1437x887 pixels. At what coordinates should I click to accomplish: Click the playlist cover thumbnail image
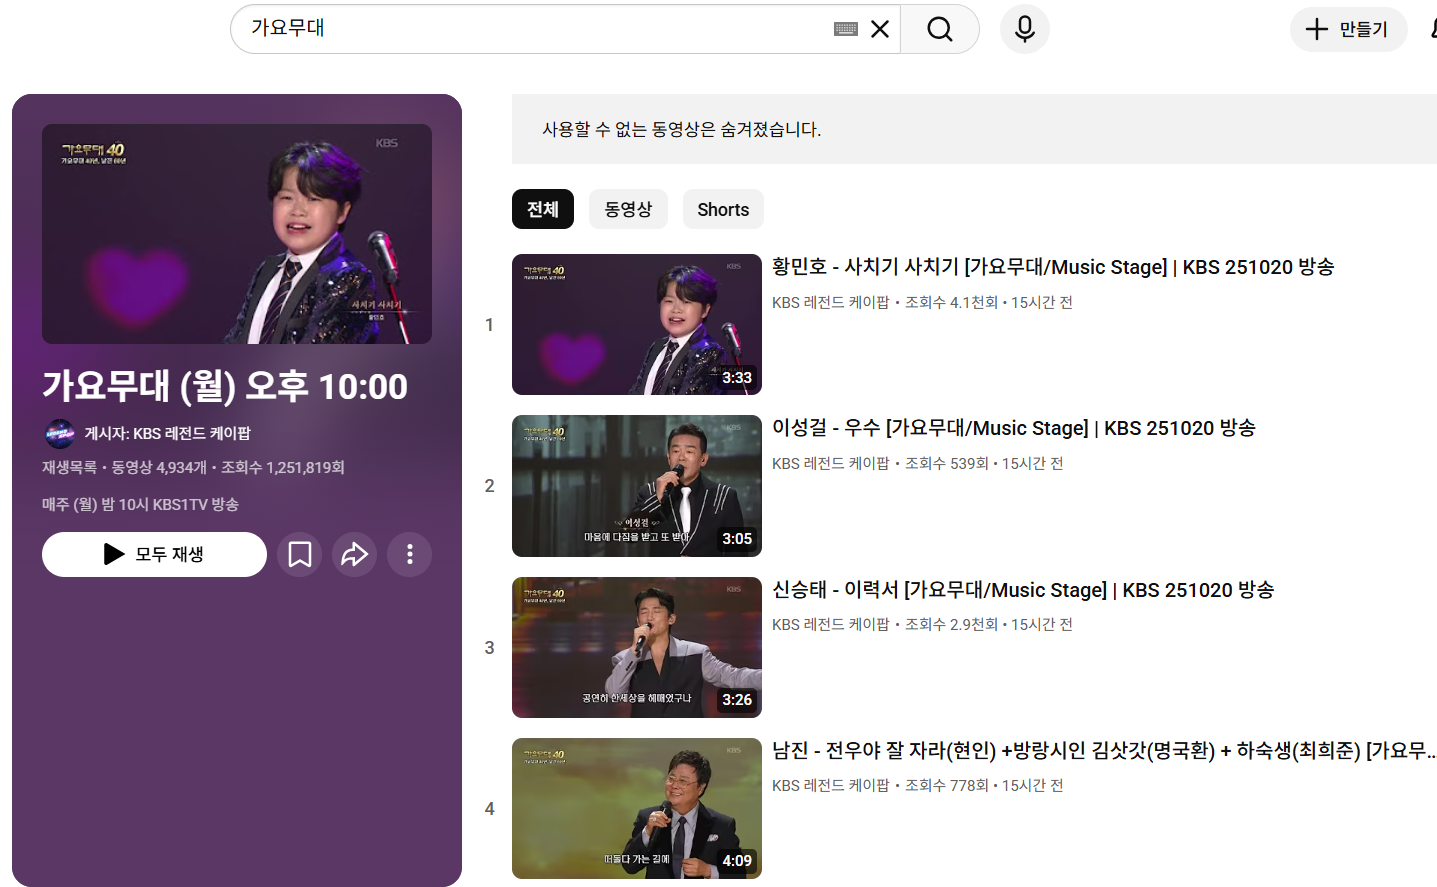coord(237,234)
